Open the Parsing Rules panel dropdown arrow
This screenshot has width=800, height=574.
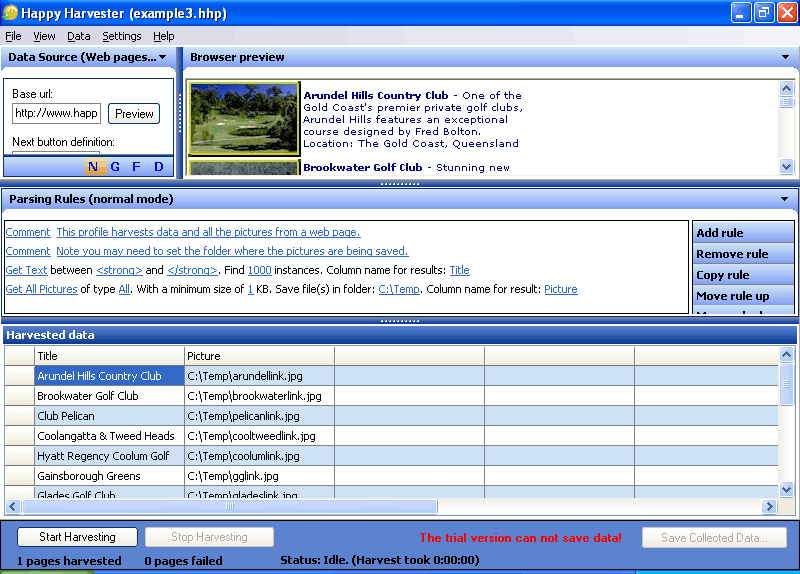tap(785, 199)
